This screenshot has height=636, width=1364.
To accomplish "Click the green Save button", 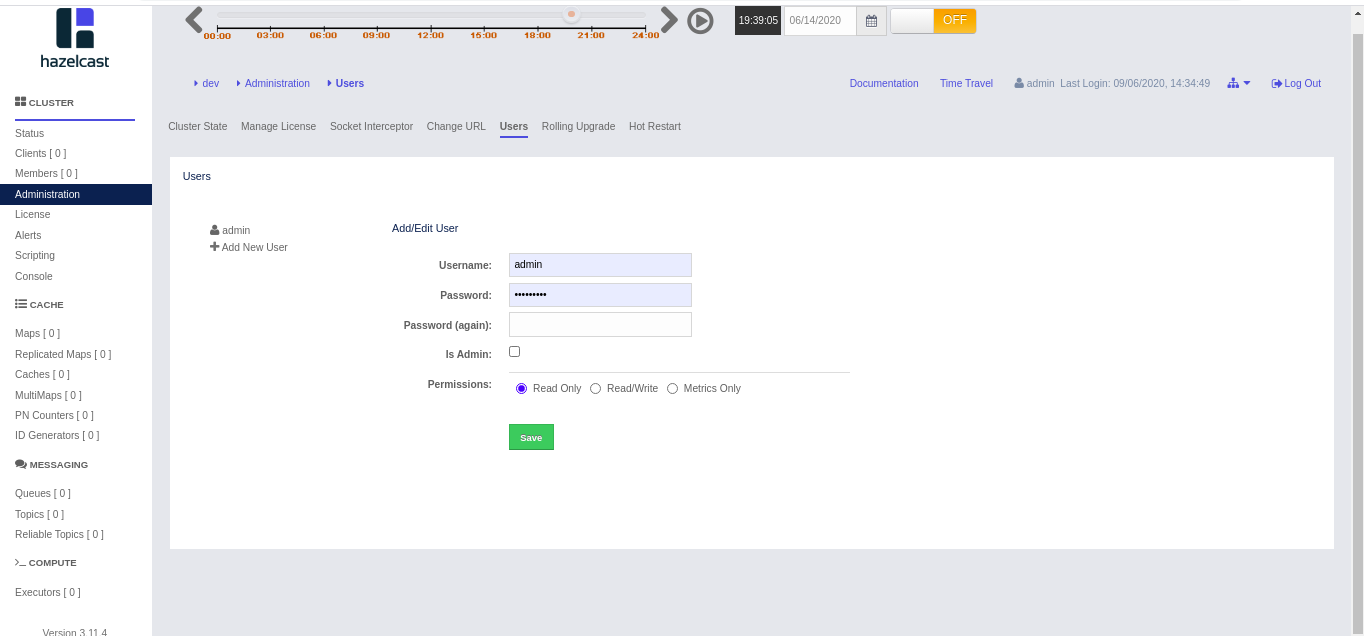I will pyautogui.click(x=531, y=437).
